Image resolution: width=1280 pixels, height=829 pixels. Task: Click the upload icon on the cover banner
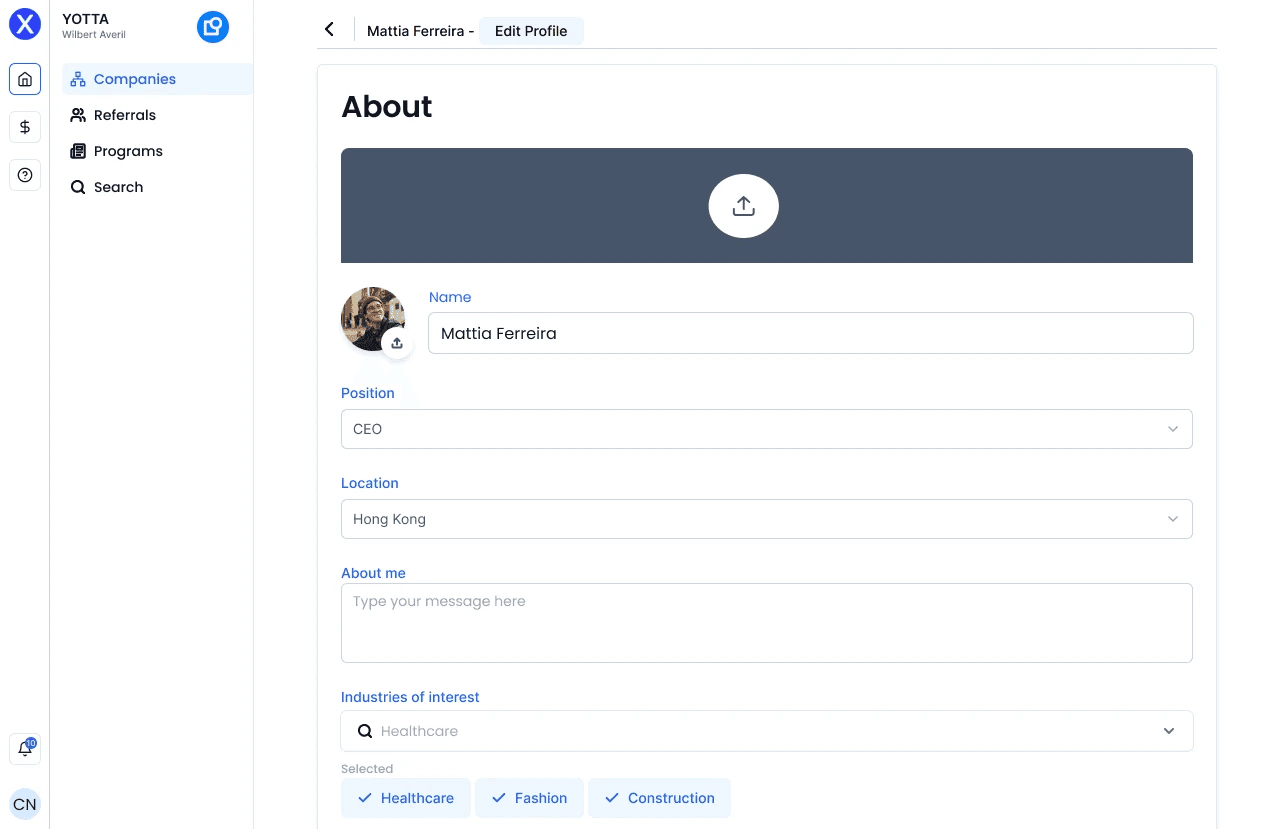[x=743, y=205]
